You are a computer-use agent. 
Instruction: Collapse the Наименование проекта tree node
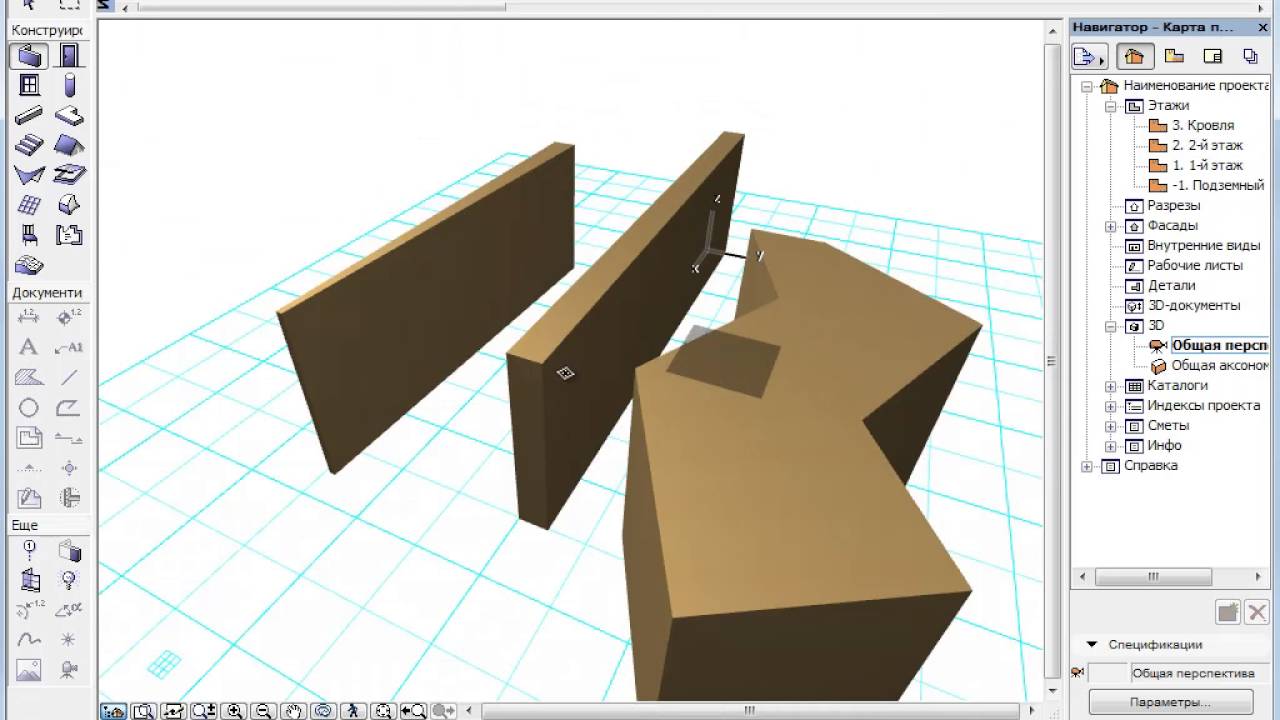pyautogui.click(x=1087, y=86)
